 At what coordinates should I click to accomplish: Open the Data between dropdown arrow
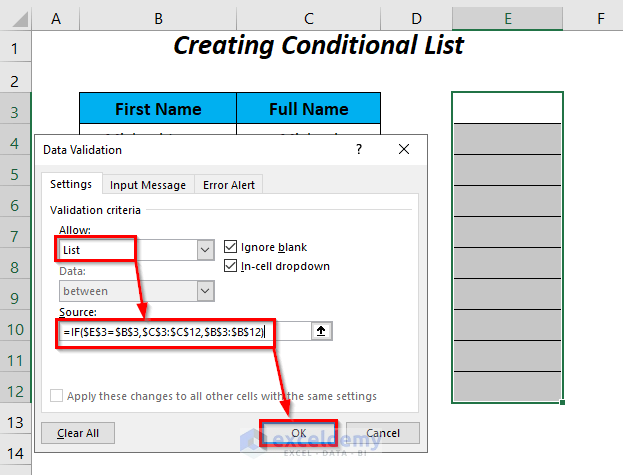(205, 291)
